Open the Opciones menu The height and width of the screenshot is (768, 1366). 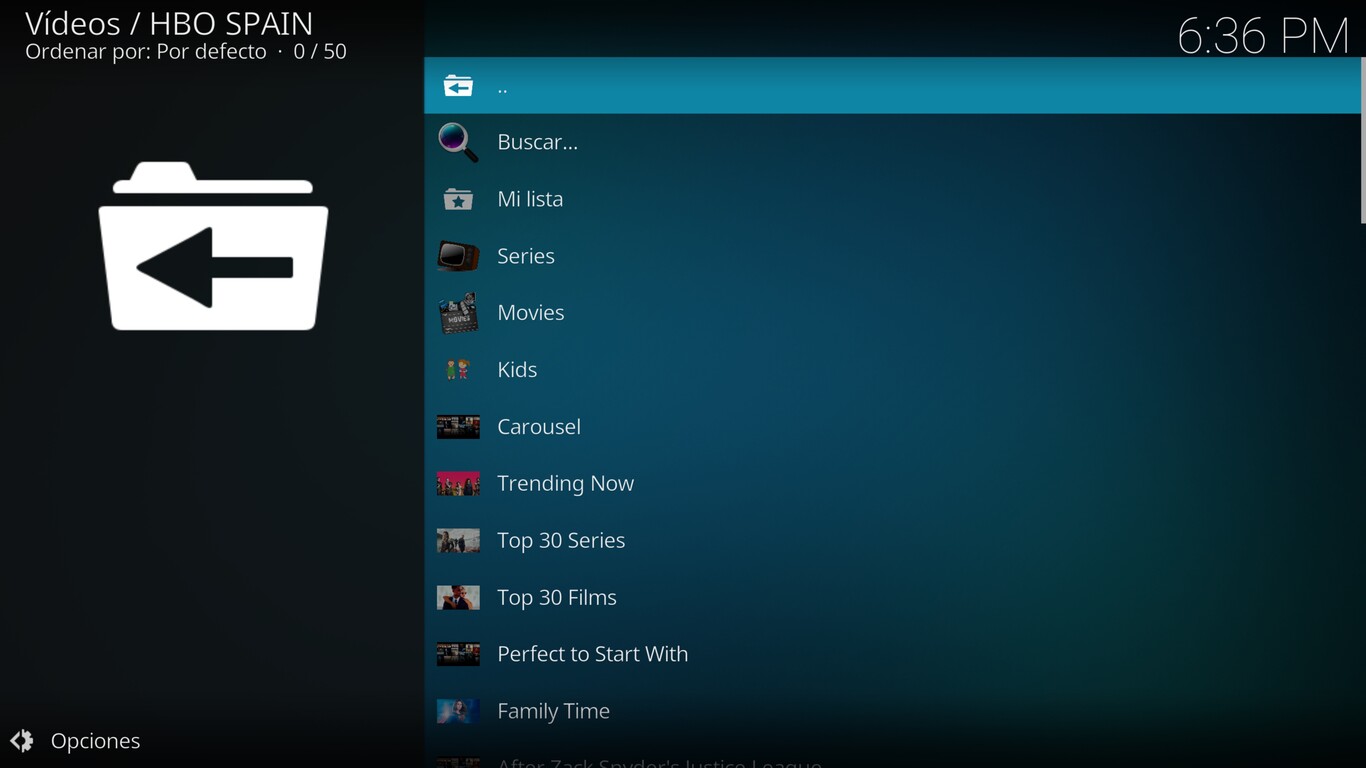pyautogui.click(x=95, y=741)
